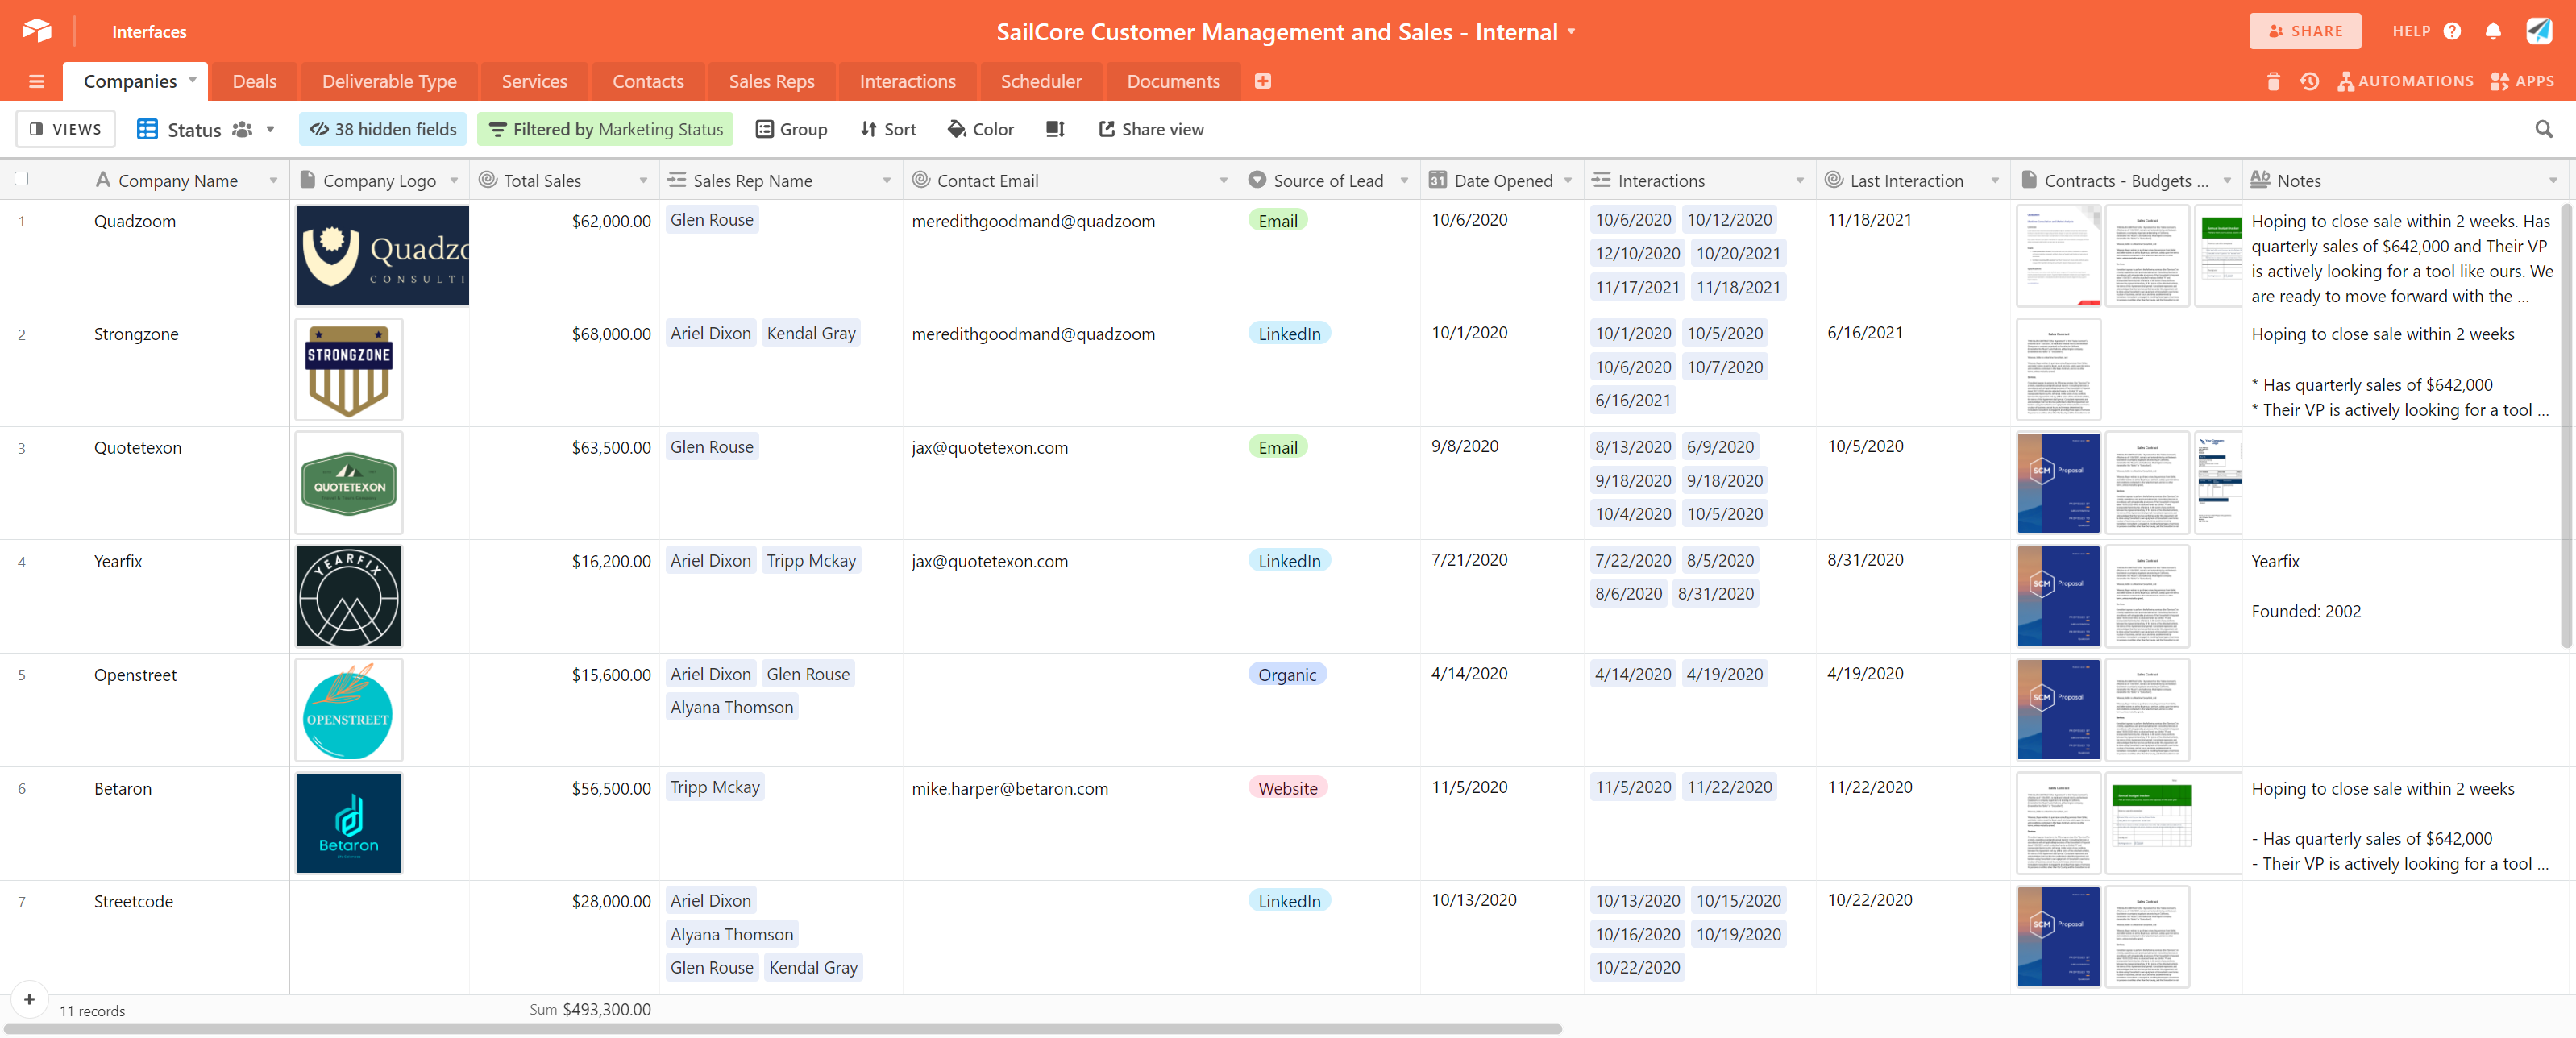Add a new record with plus button
The width and height of the screenshot is (2576, 1038).
pos(29,998)
